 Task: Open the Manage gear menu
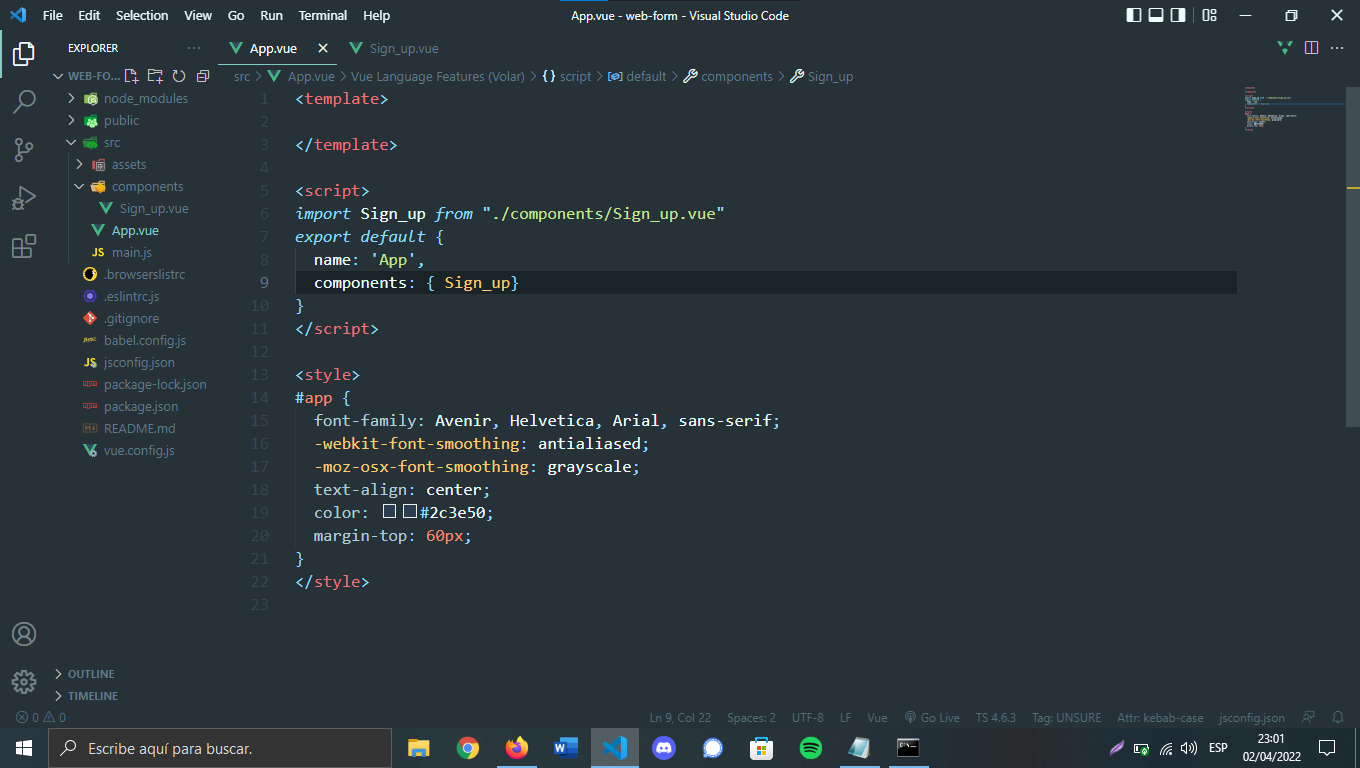24,682
